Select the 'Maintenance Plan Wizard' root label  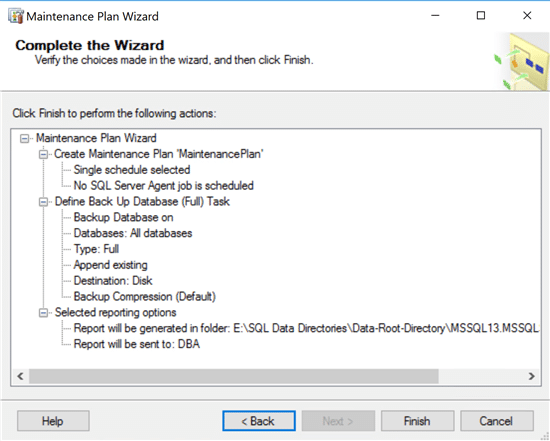point(96,138)
